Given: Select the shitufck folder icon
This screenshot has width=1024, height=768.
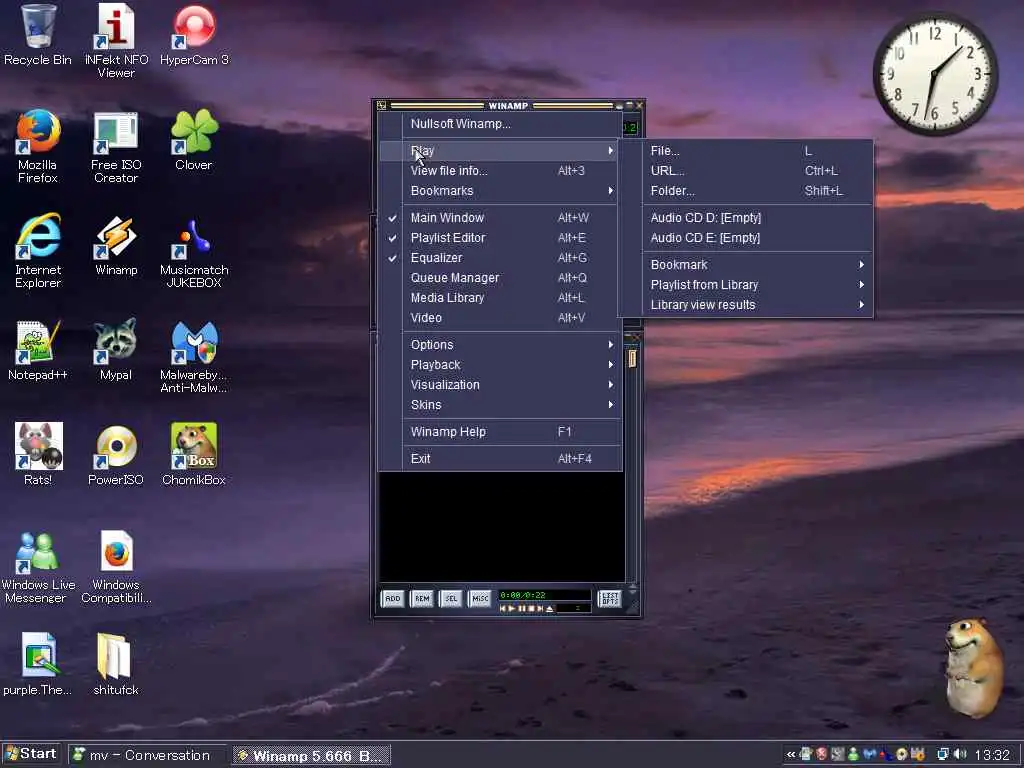Looking at the screenshot, I should pyautogui.click(x=116, y=664).
